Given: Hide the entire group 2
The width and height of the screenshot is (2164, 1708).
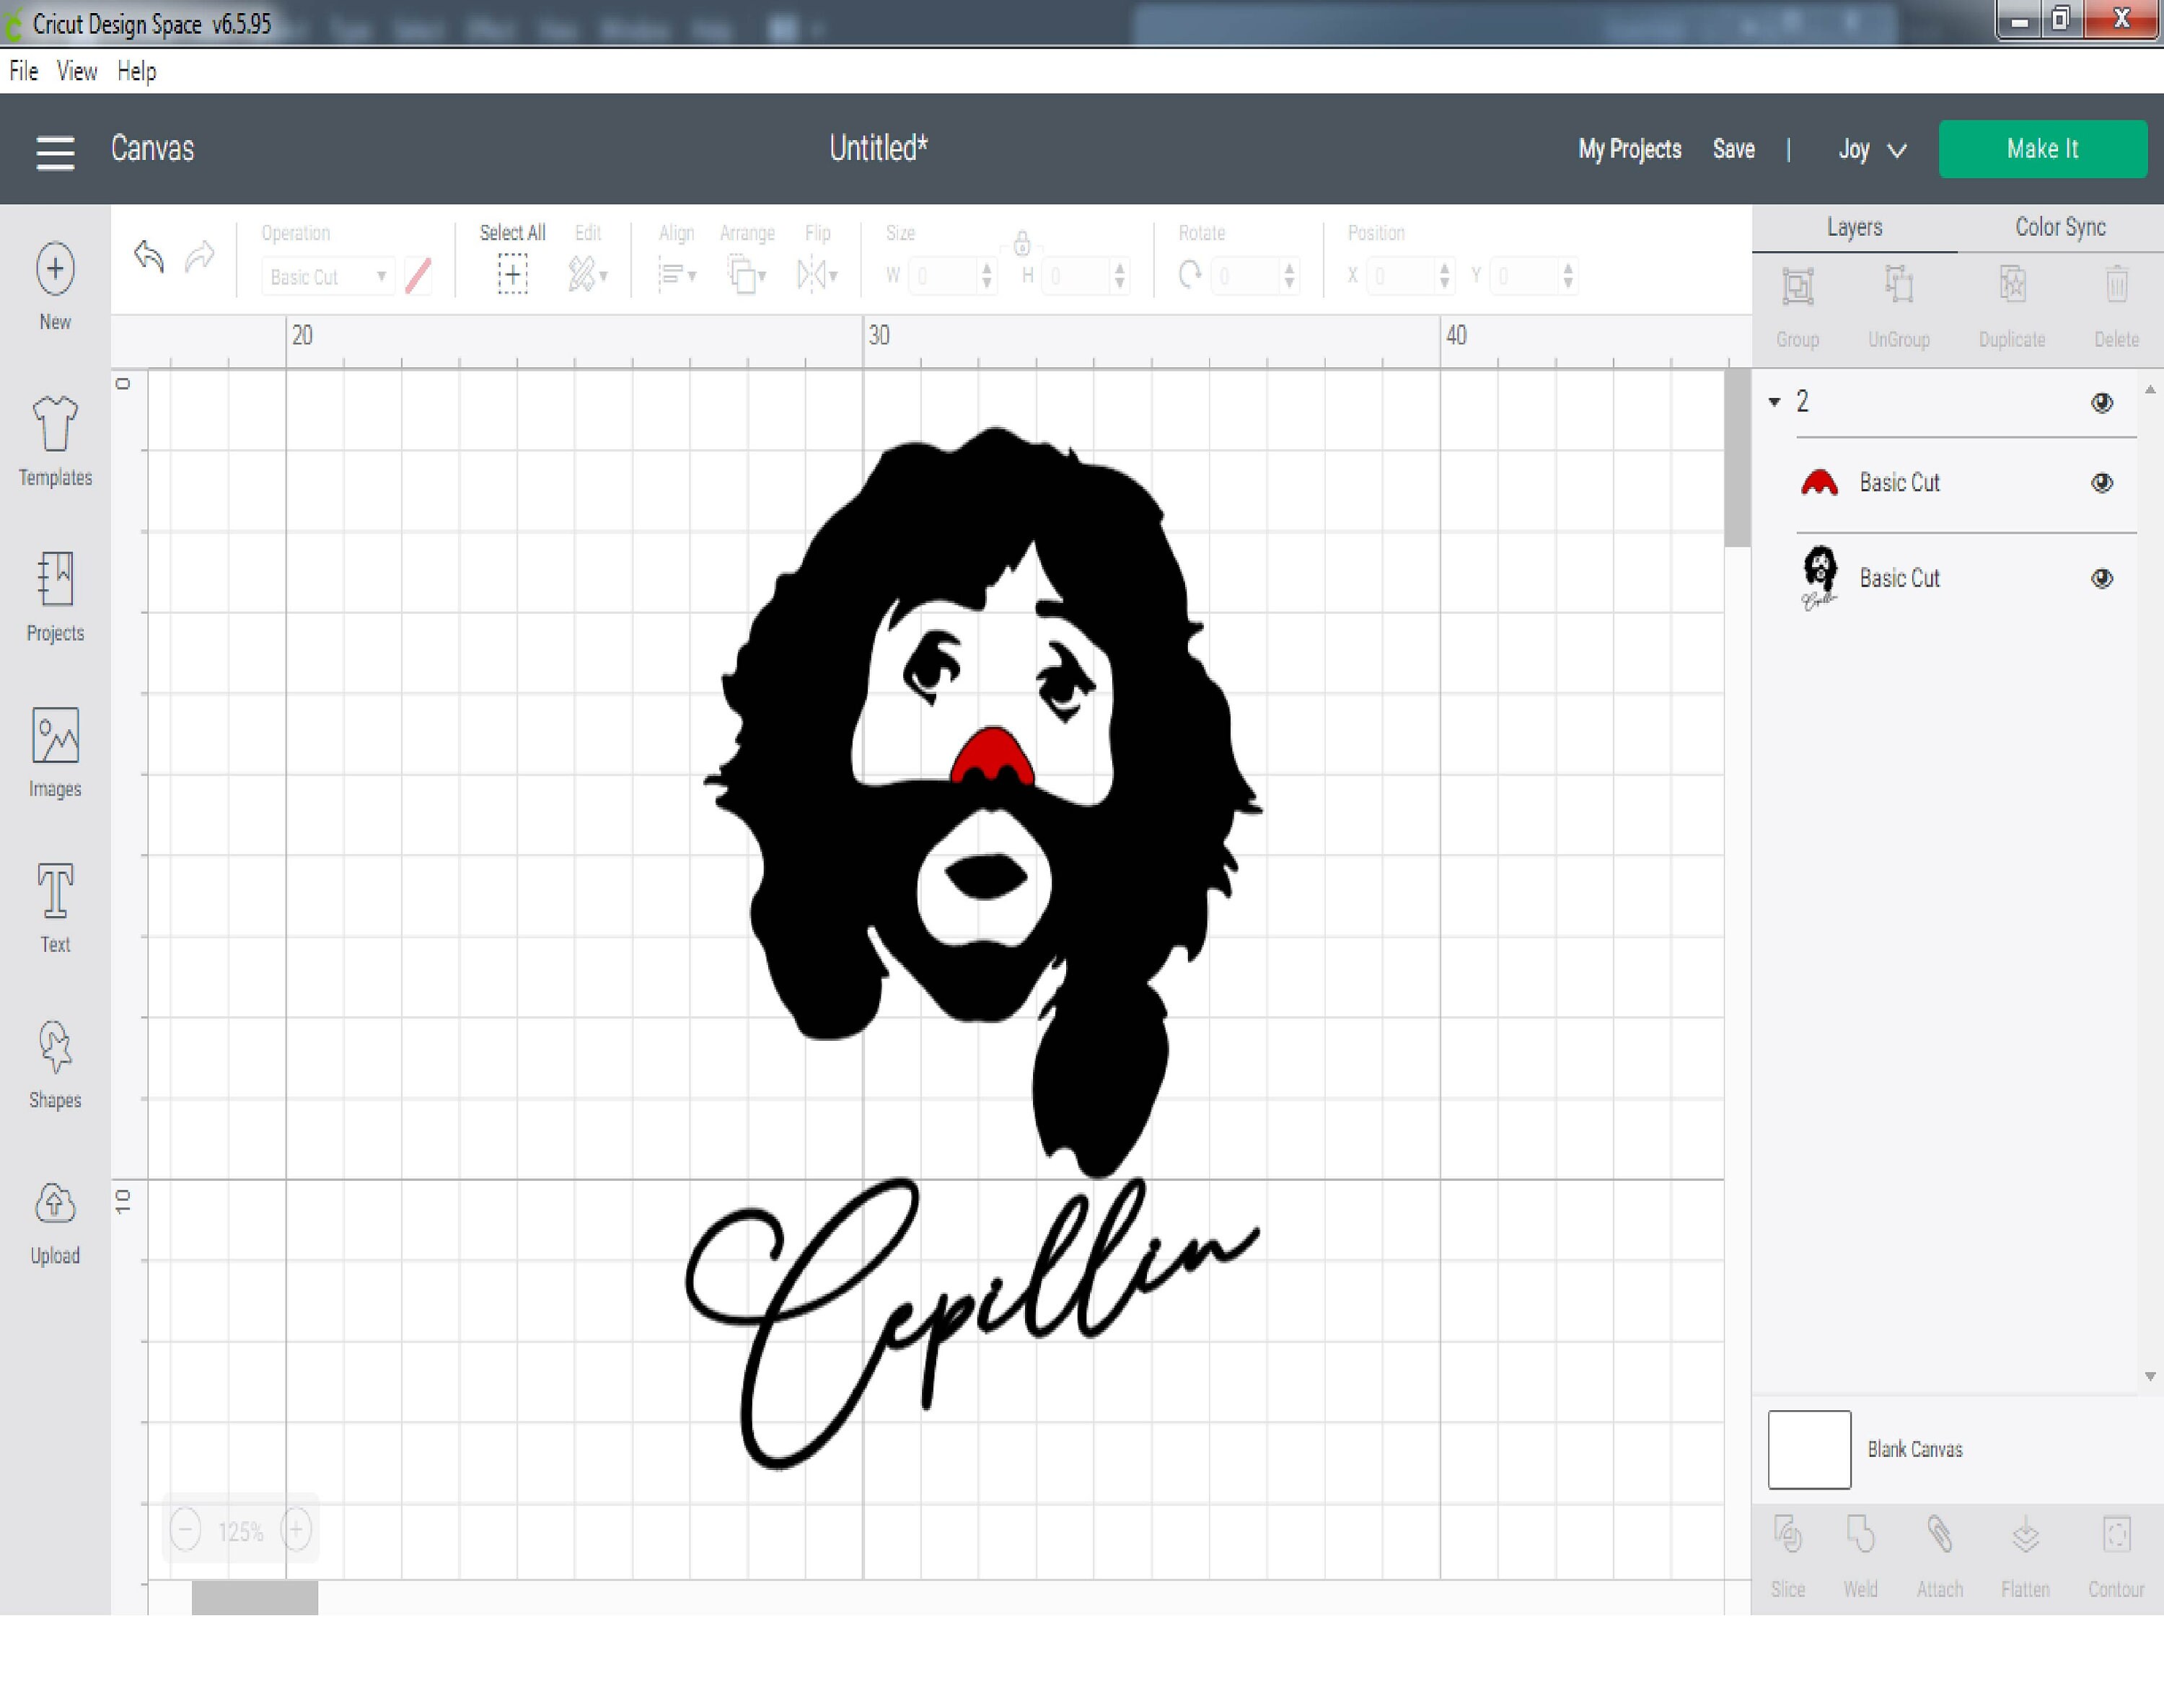Looking at the screenshot, I should click(x=2102, y=403).
